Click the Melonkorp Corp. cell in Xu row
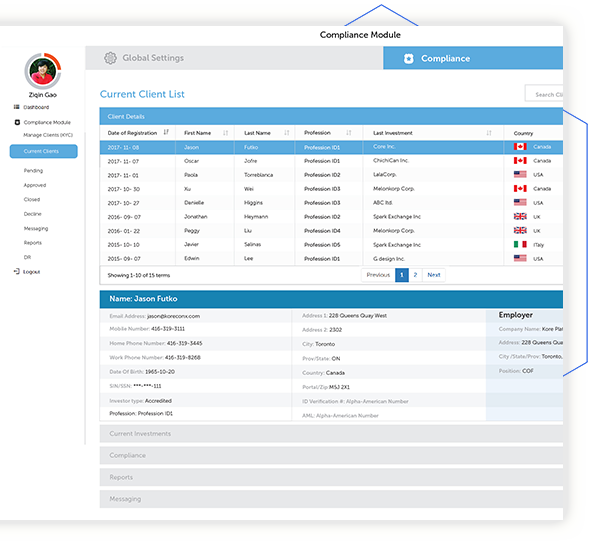 click(x=394, y=189)
